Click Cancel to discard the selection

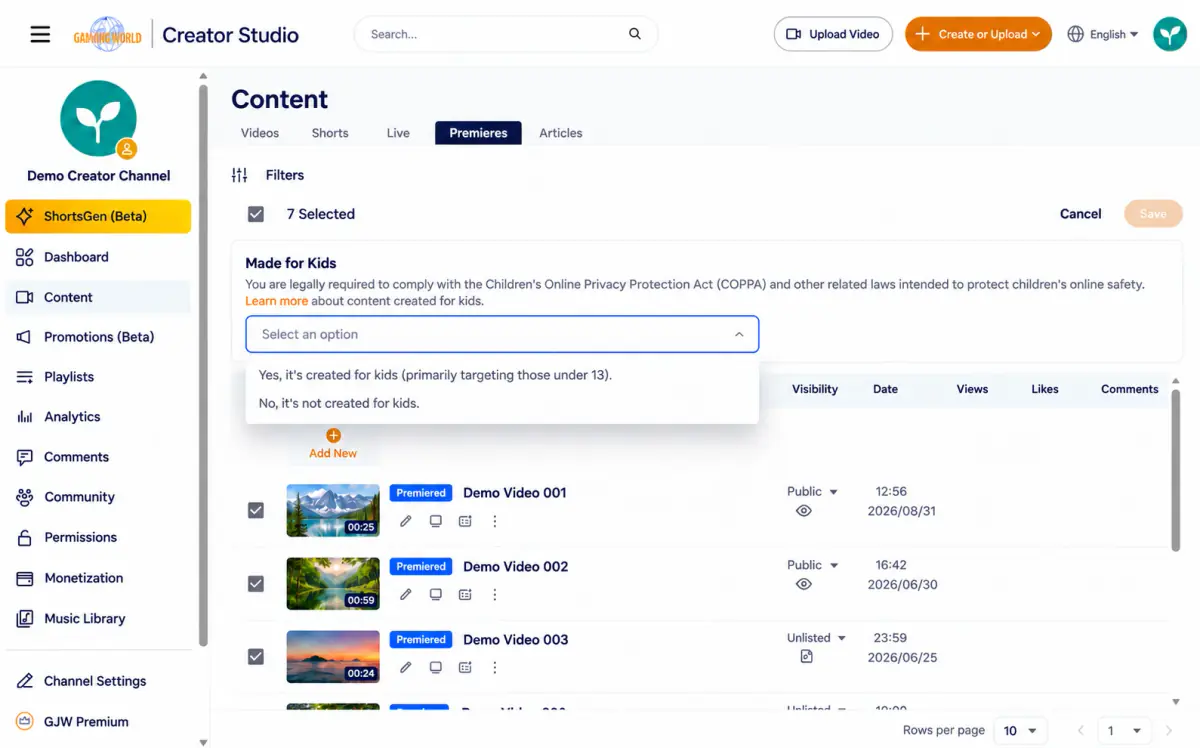click(x=1080, y=214)
